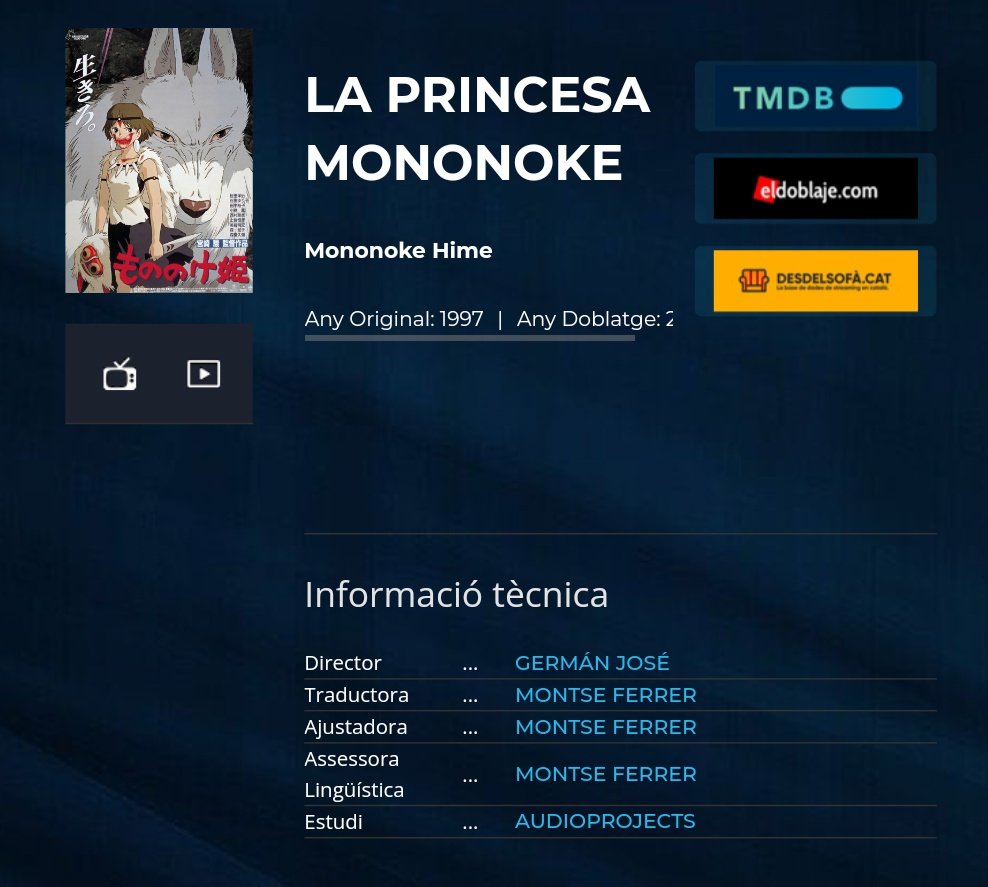
Task: Click the horizontal scrollbar under year info
Action: pos(469,338)
